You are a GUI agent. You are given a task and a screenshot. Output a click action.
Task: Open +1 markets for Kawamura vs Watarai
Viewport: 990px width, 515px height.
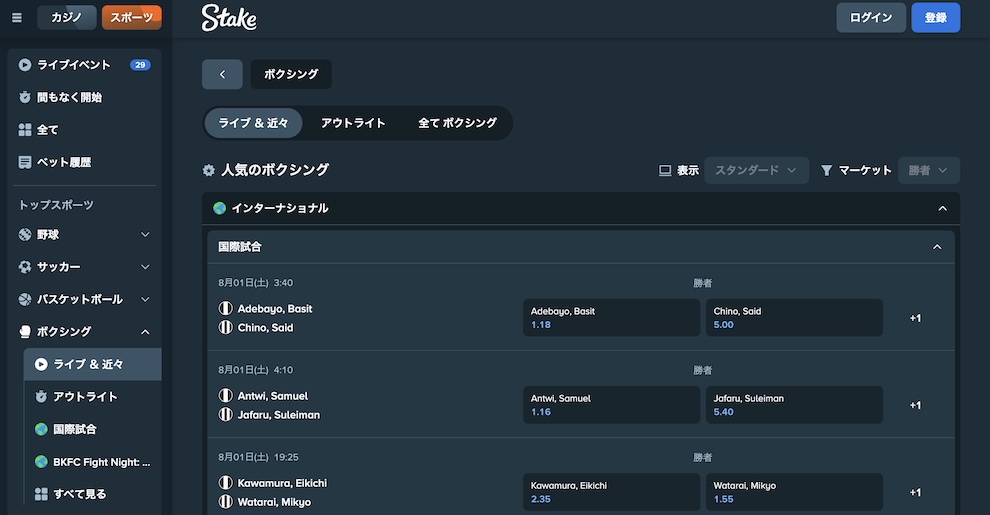click(x=915, y=492)
